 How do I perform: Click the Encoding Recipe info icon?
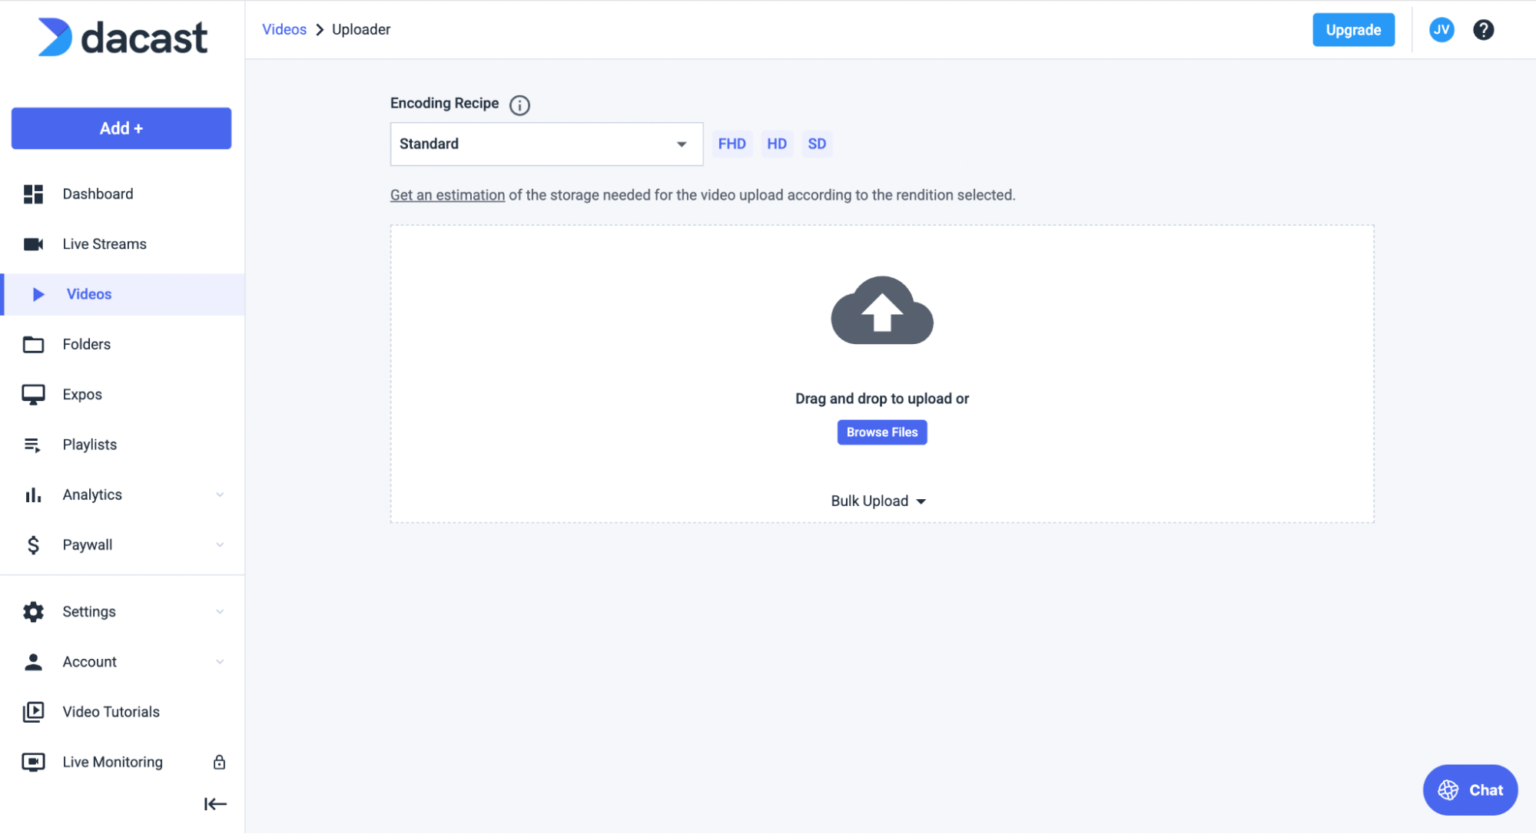[x=519, y=104]
